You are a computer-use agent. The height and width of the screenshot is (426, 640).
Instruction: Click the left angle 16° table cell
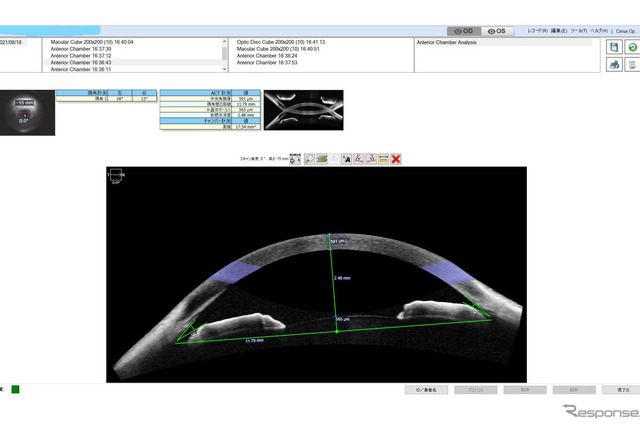[x=120, y=99]
